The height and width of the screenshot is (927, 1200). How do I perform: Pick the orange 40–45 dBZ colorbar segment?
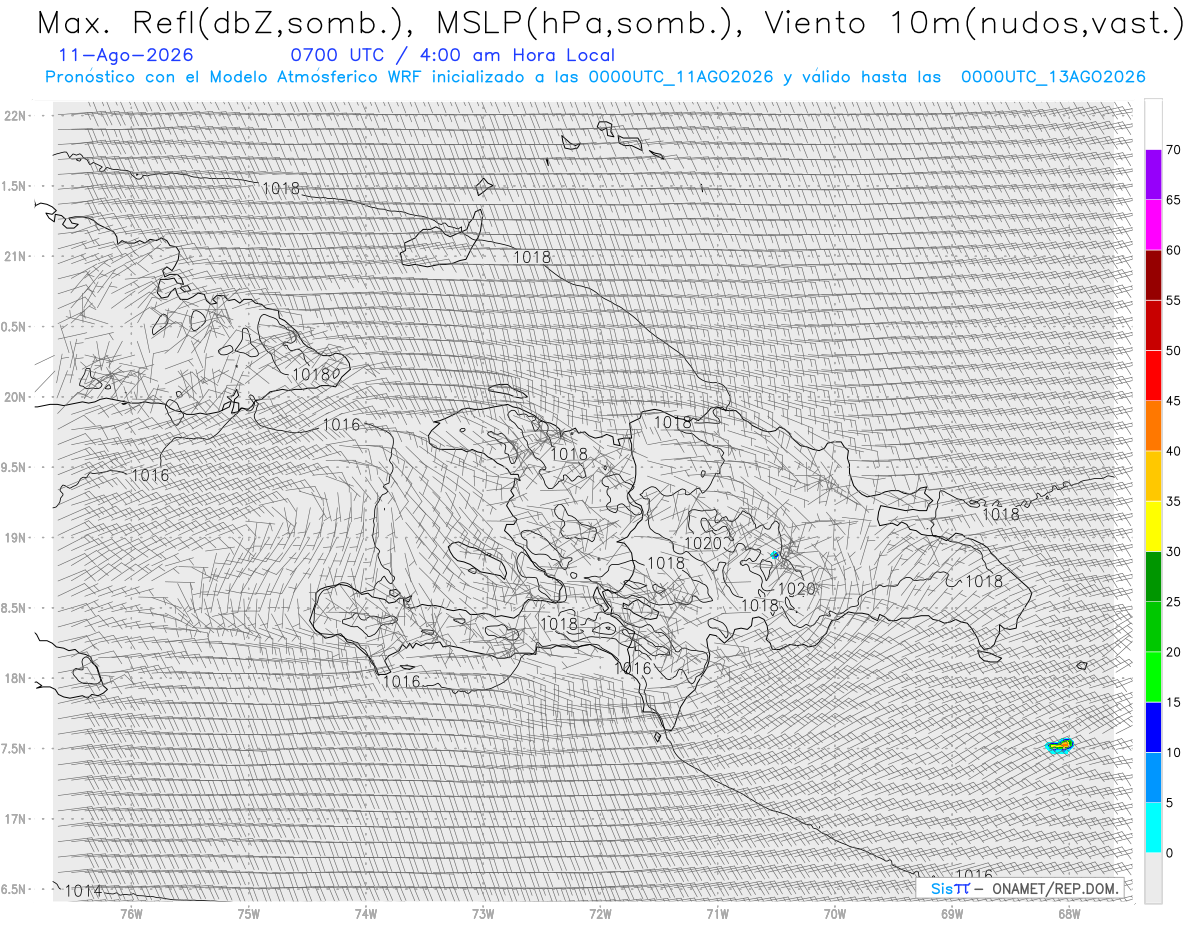pyautogui.click(x=1153, y=426)
